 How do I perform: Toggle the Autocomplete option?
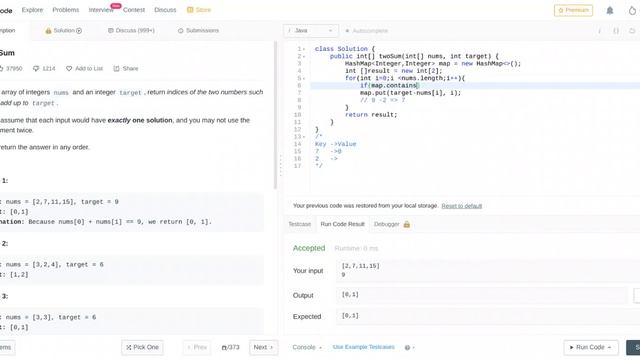[367, 31]
